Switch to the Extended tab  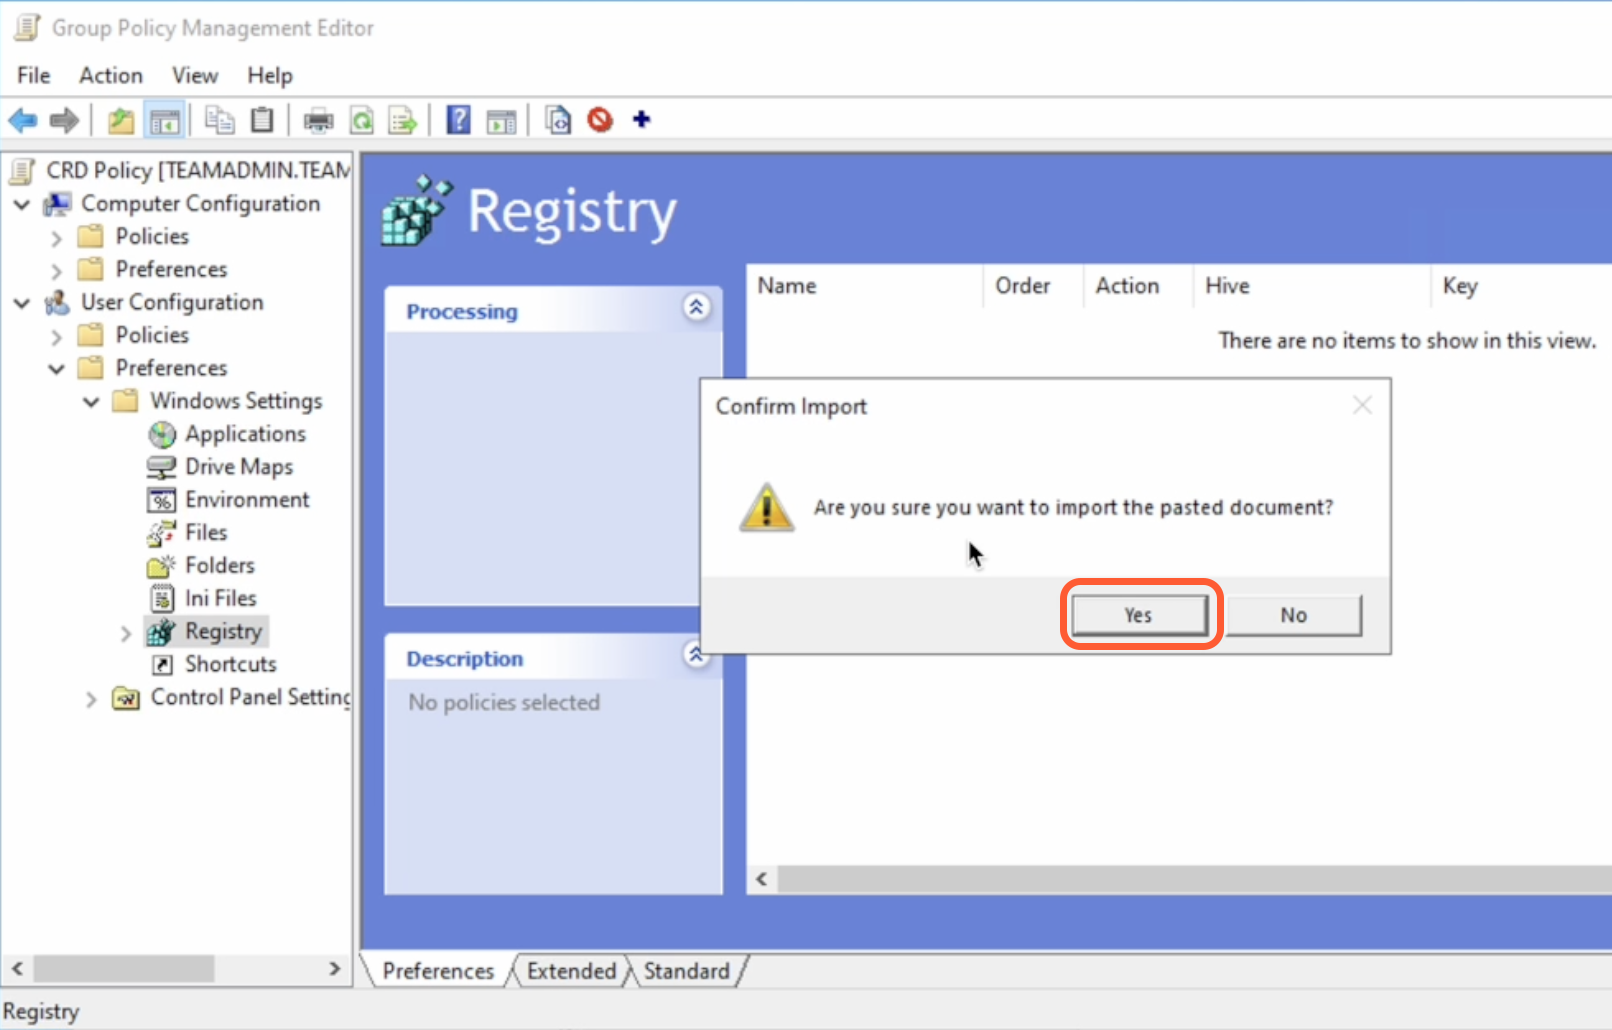tap(571, 971)
